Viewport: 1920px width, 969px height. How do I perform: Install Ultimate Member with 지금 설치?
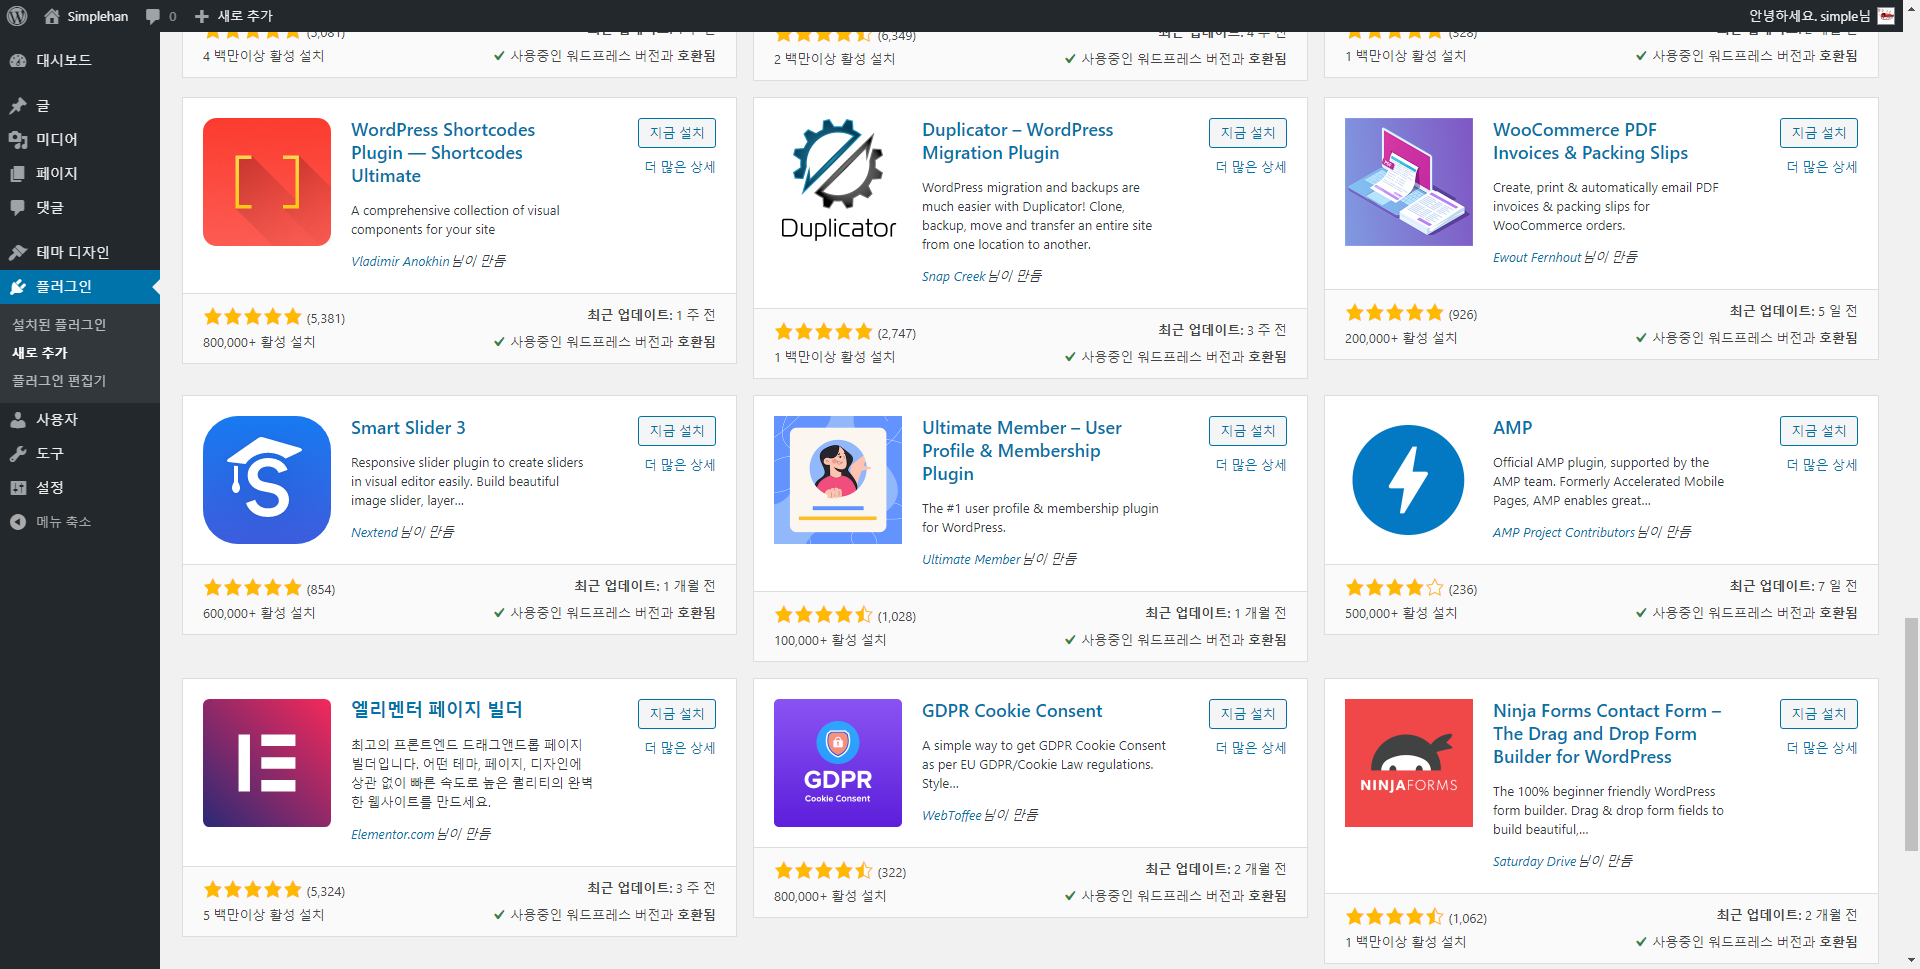click(x=1248, y=431)
